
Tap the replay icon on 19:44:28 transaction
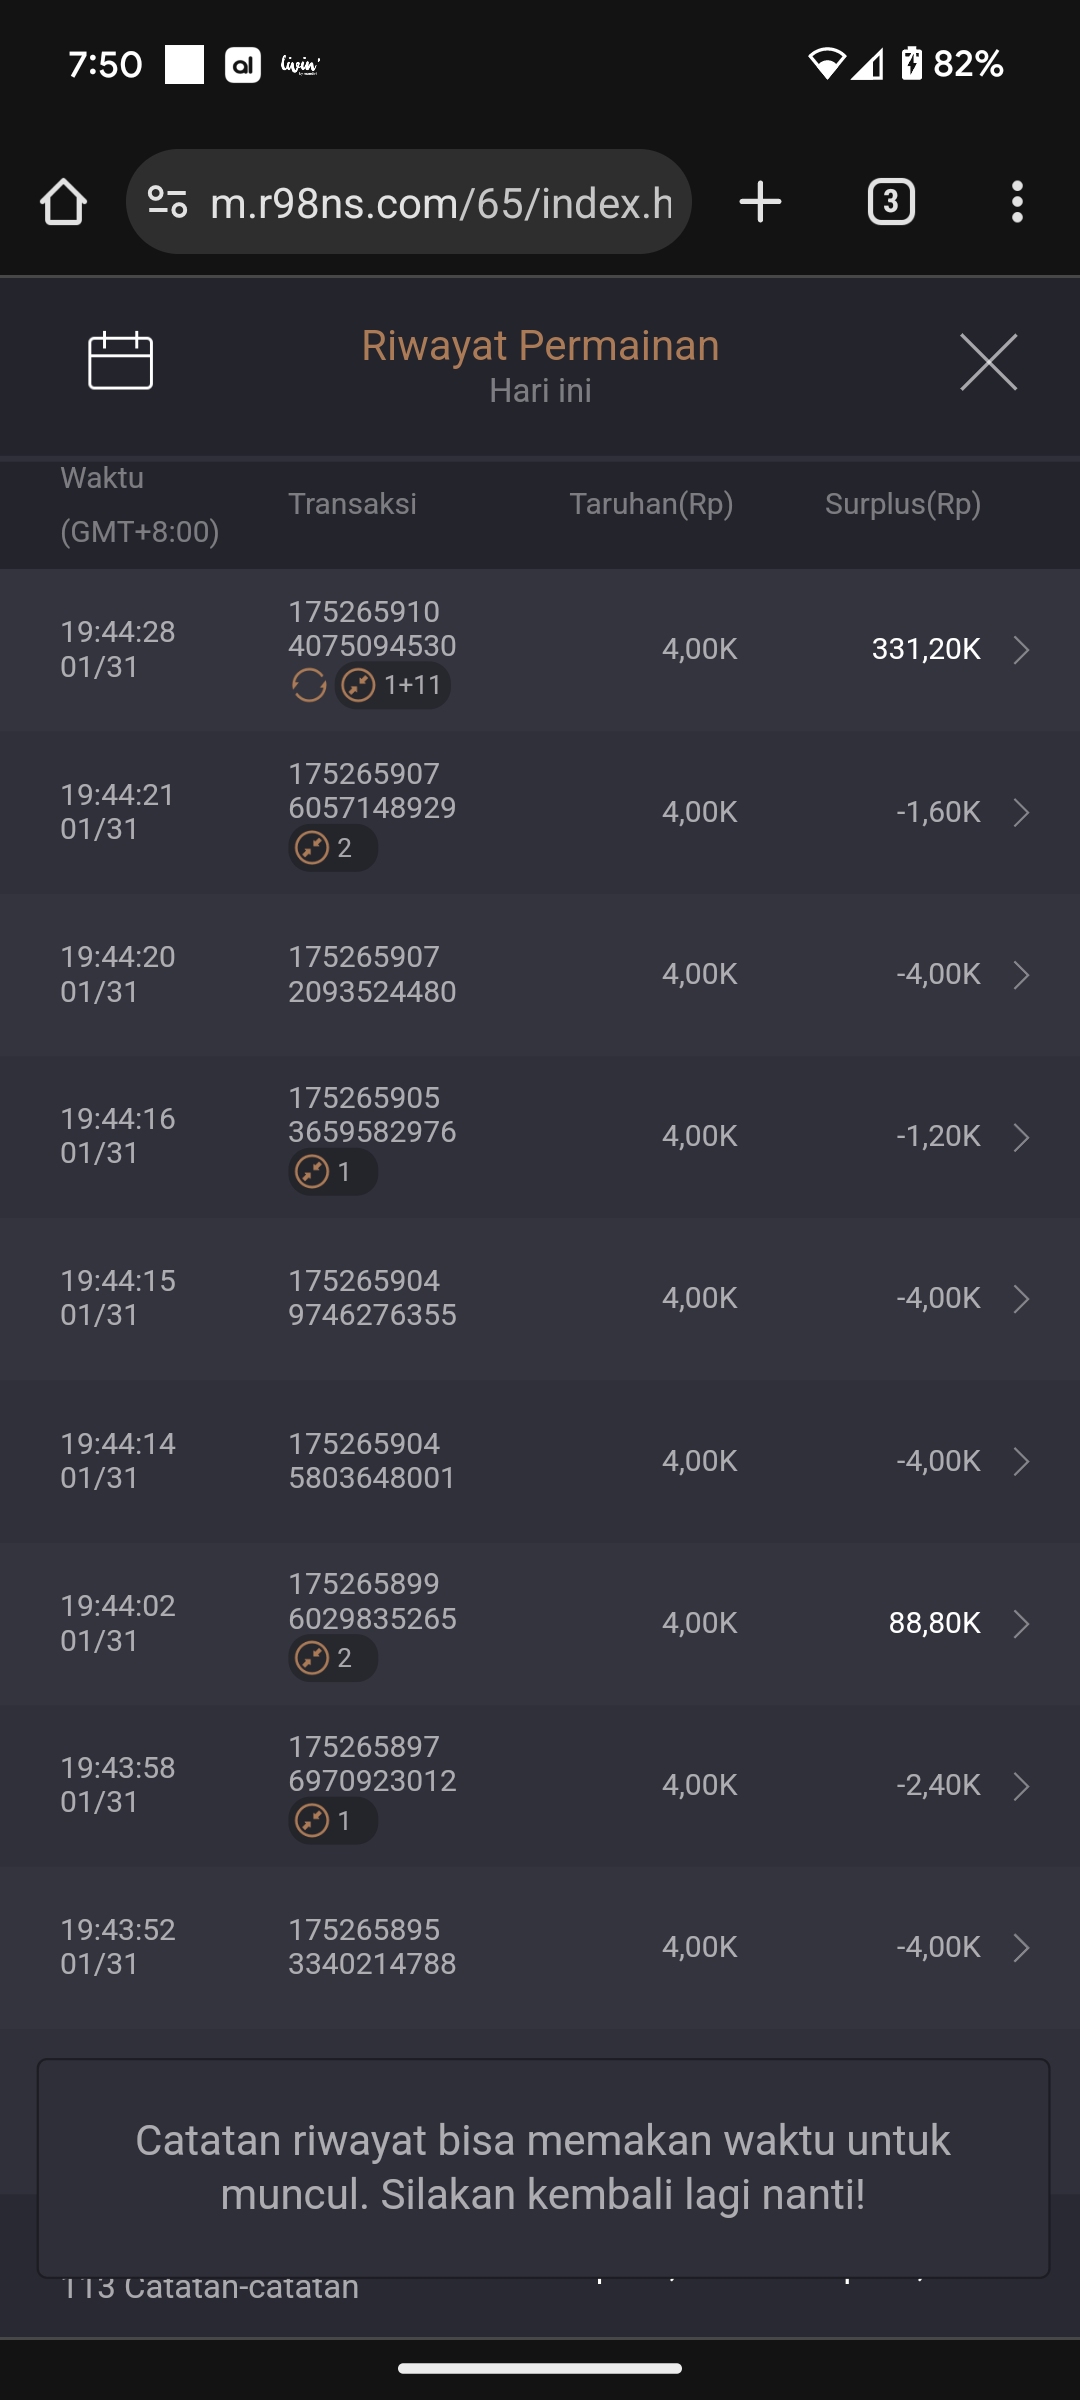point(309,686)
